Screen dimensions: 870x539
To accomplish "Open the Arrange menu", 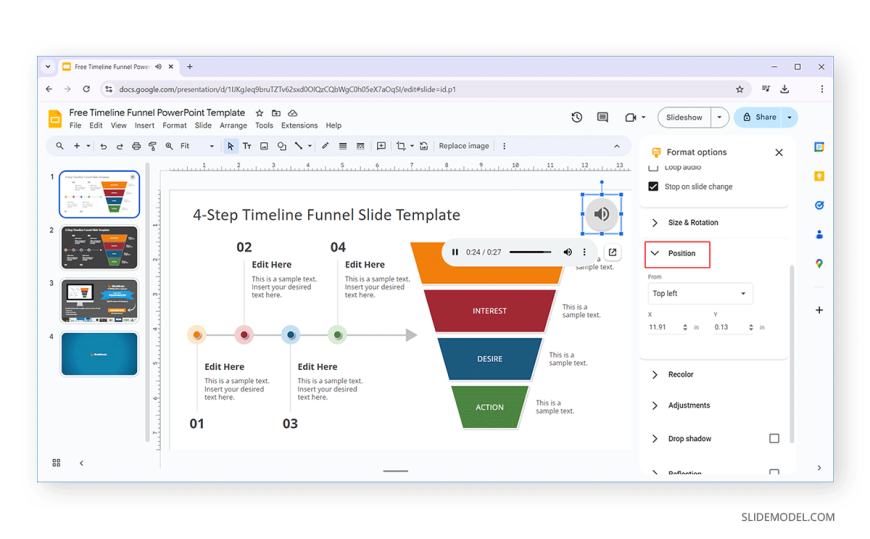I will pyautogui.click(x=233, y=125).
